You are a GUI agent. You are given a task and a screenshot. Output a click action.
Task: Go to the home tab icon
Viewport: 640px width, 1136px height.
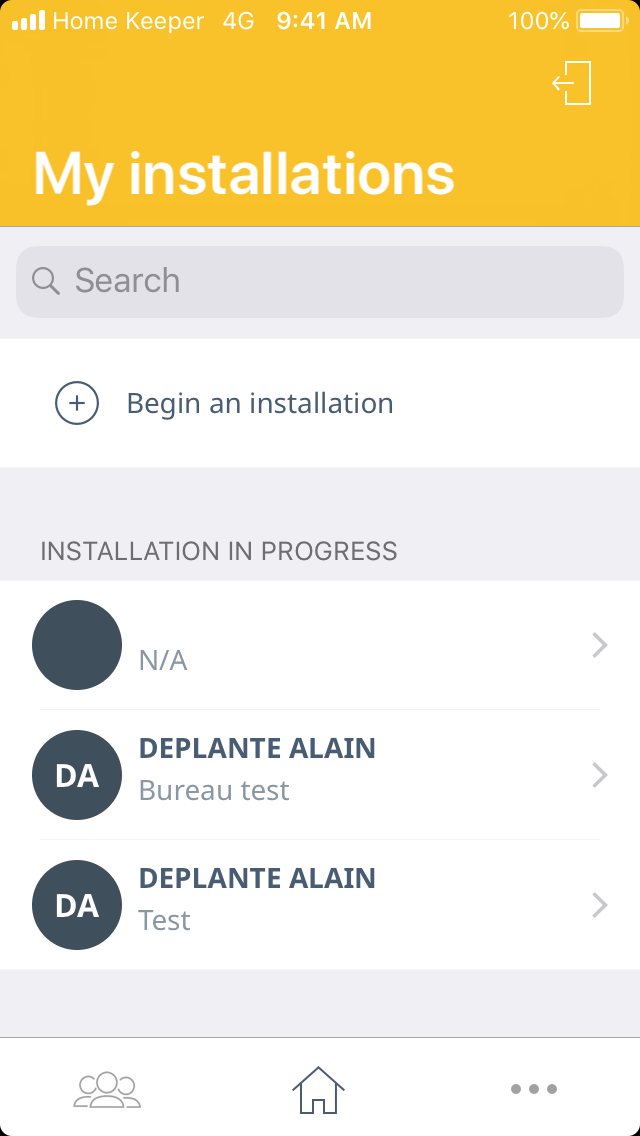[318, 1089]
